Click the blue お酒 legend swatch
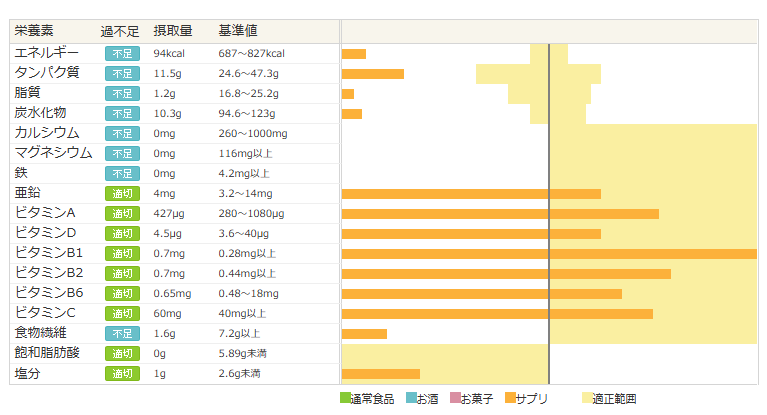This screenshot has height=415, width=767. 412,398
